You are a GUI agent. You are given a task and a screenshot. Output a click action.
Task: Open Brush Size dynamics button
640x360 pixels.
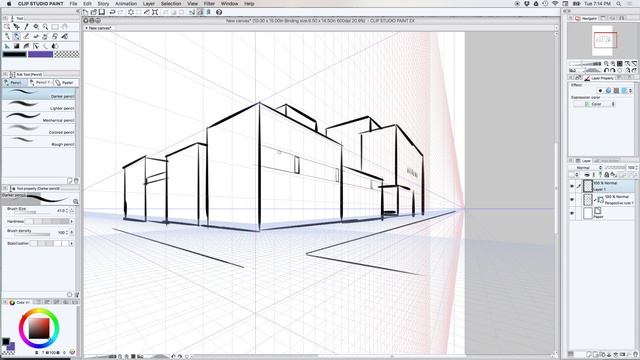tap(72, 211)
